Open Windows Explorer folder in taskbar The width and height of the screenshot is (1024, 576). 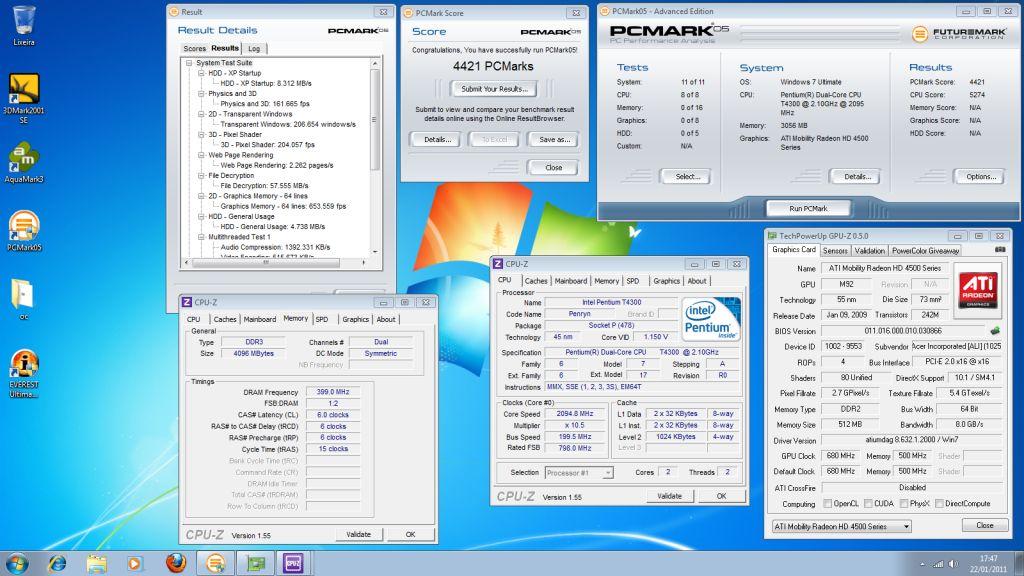(x=97, y=562)
